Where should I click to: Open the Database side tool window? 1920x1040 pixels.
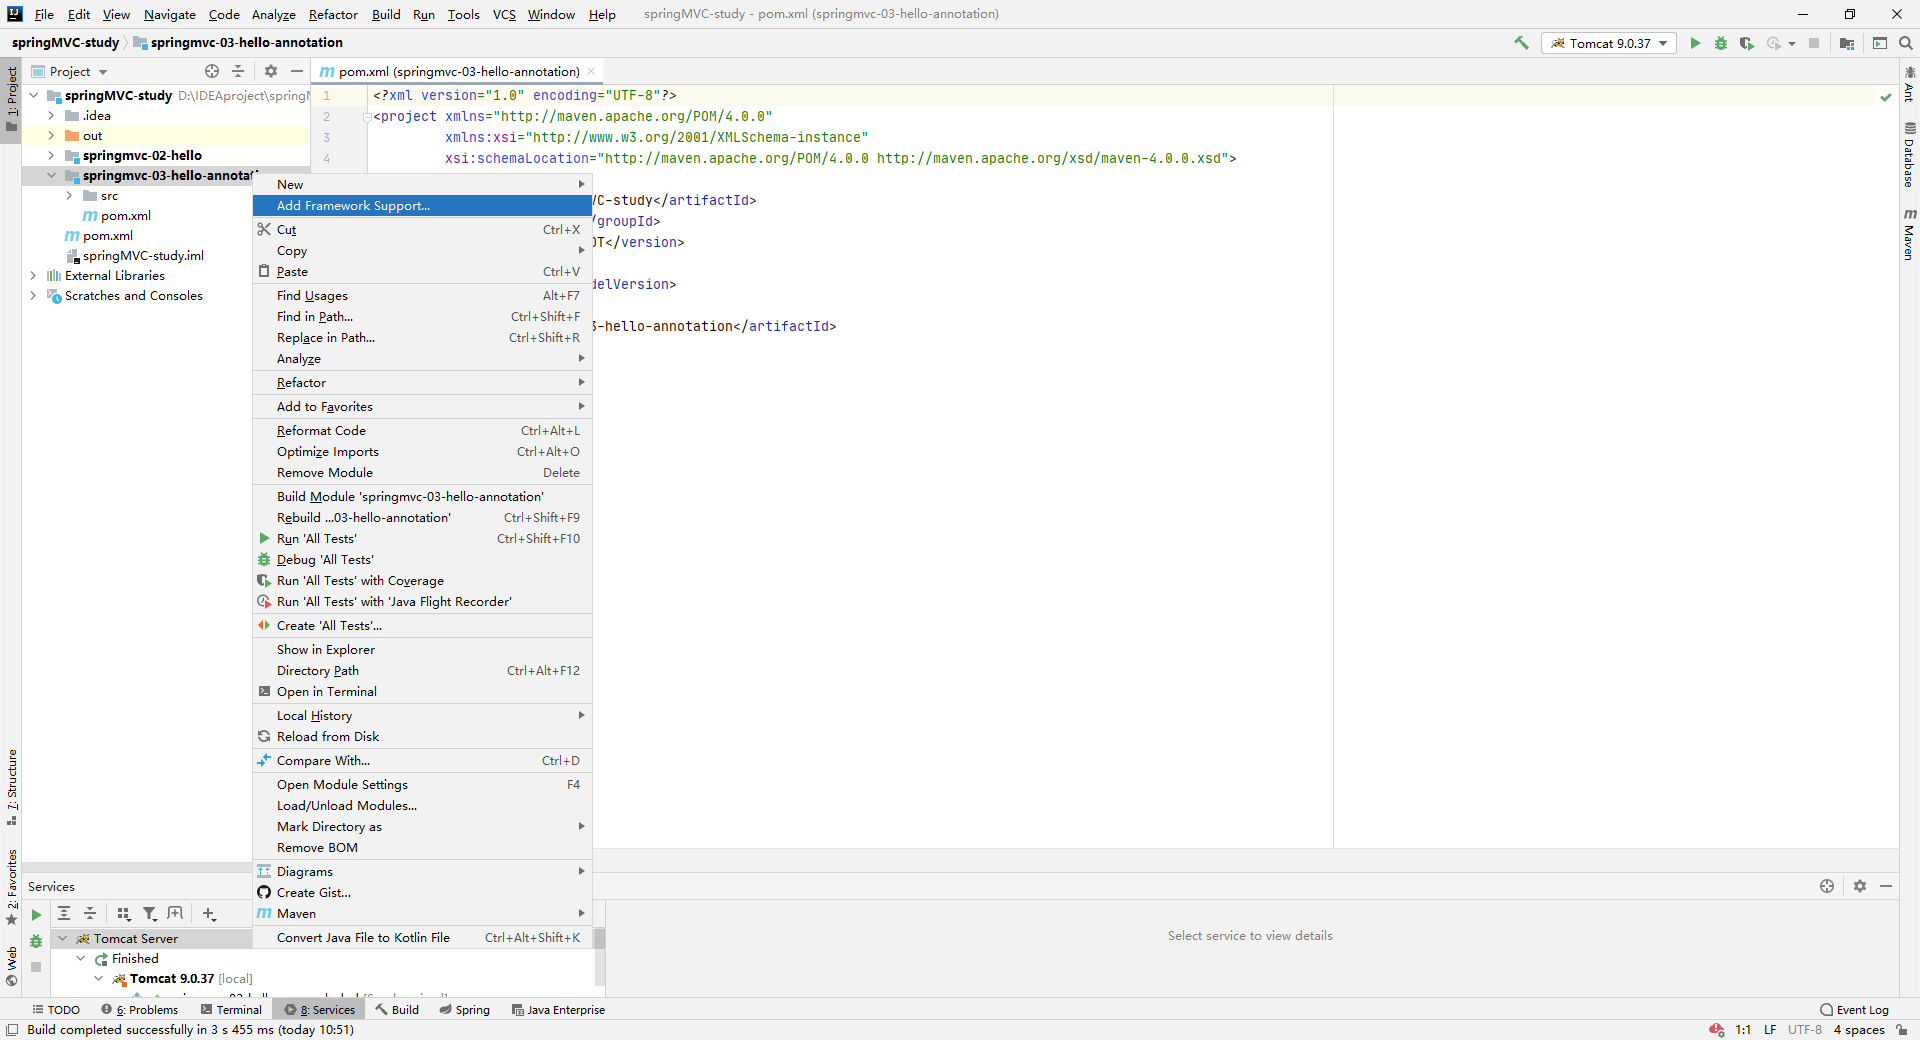click(1909, 155)
